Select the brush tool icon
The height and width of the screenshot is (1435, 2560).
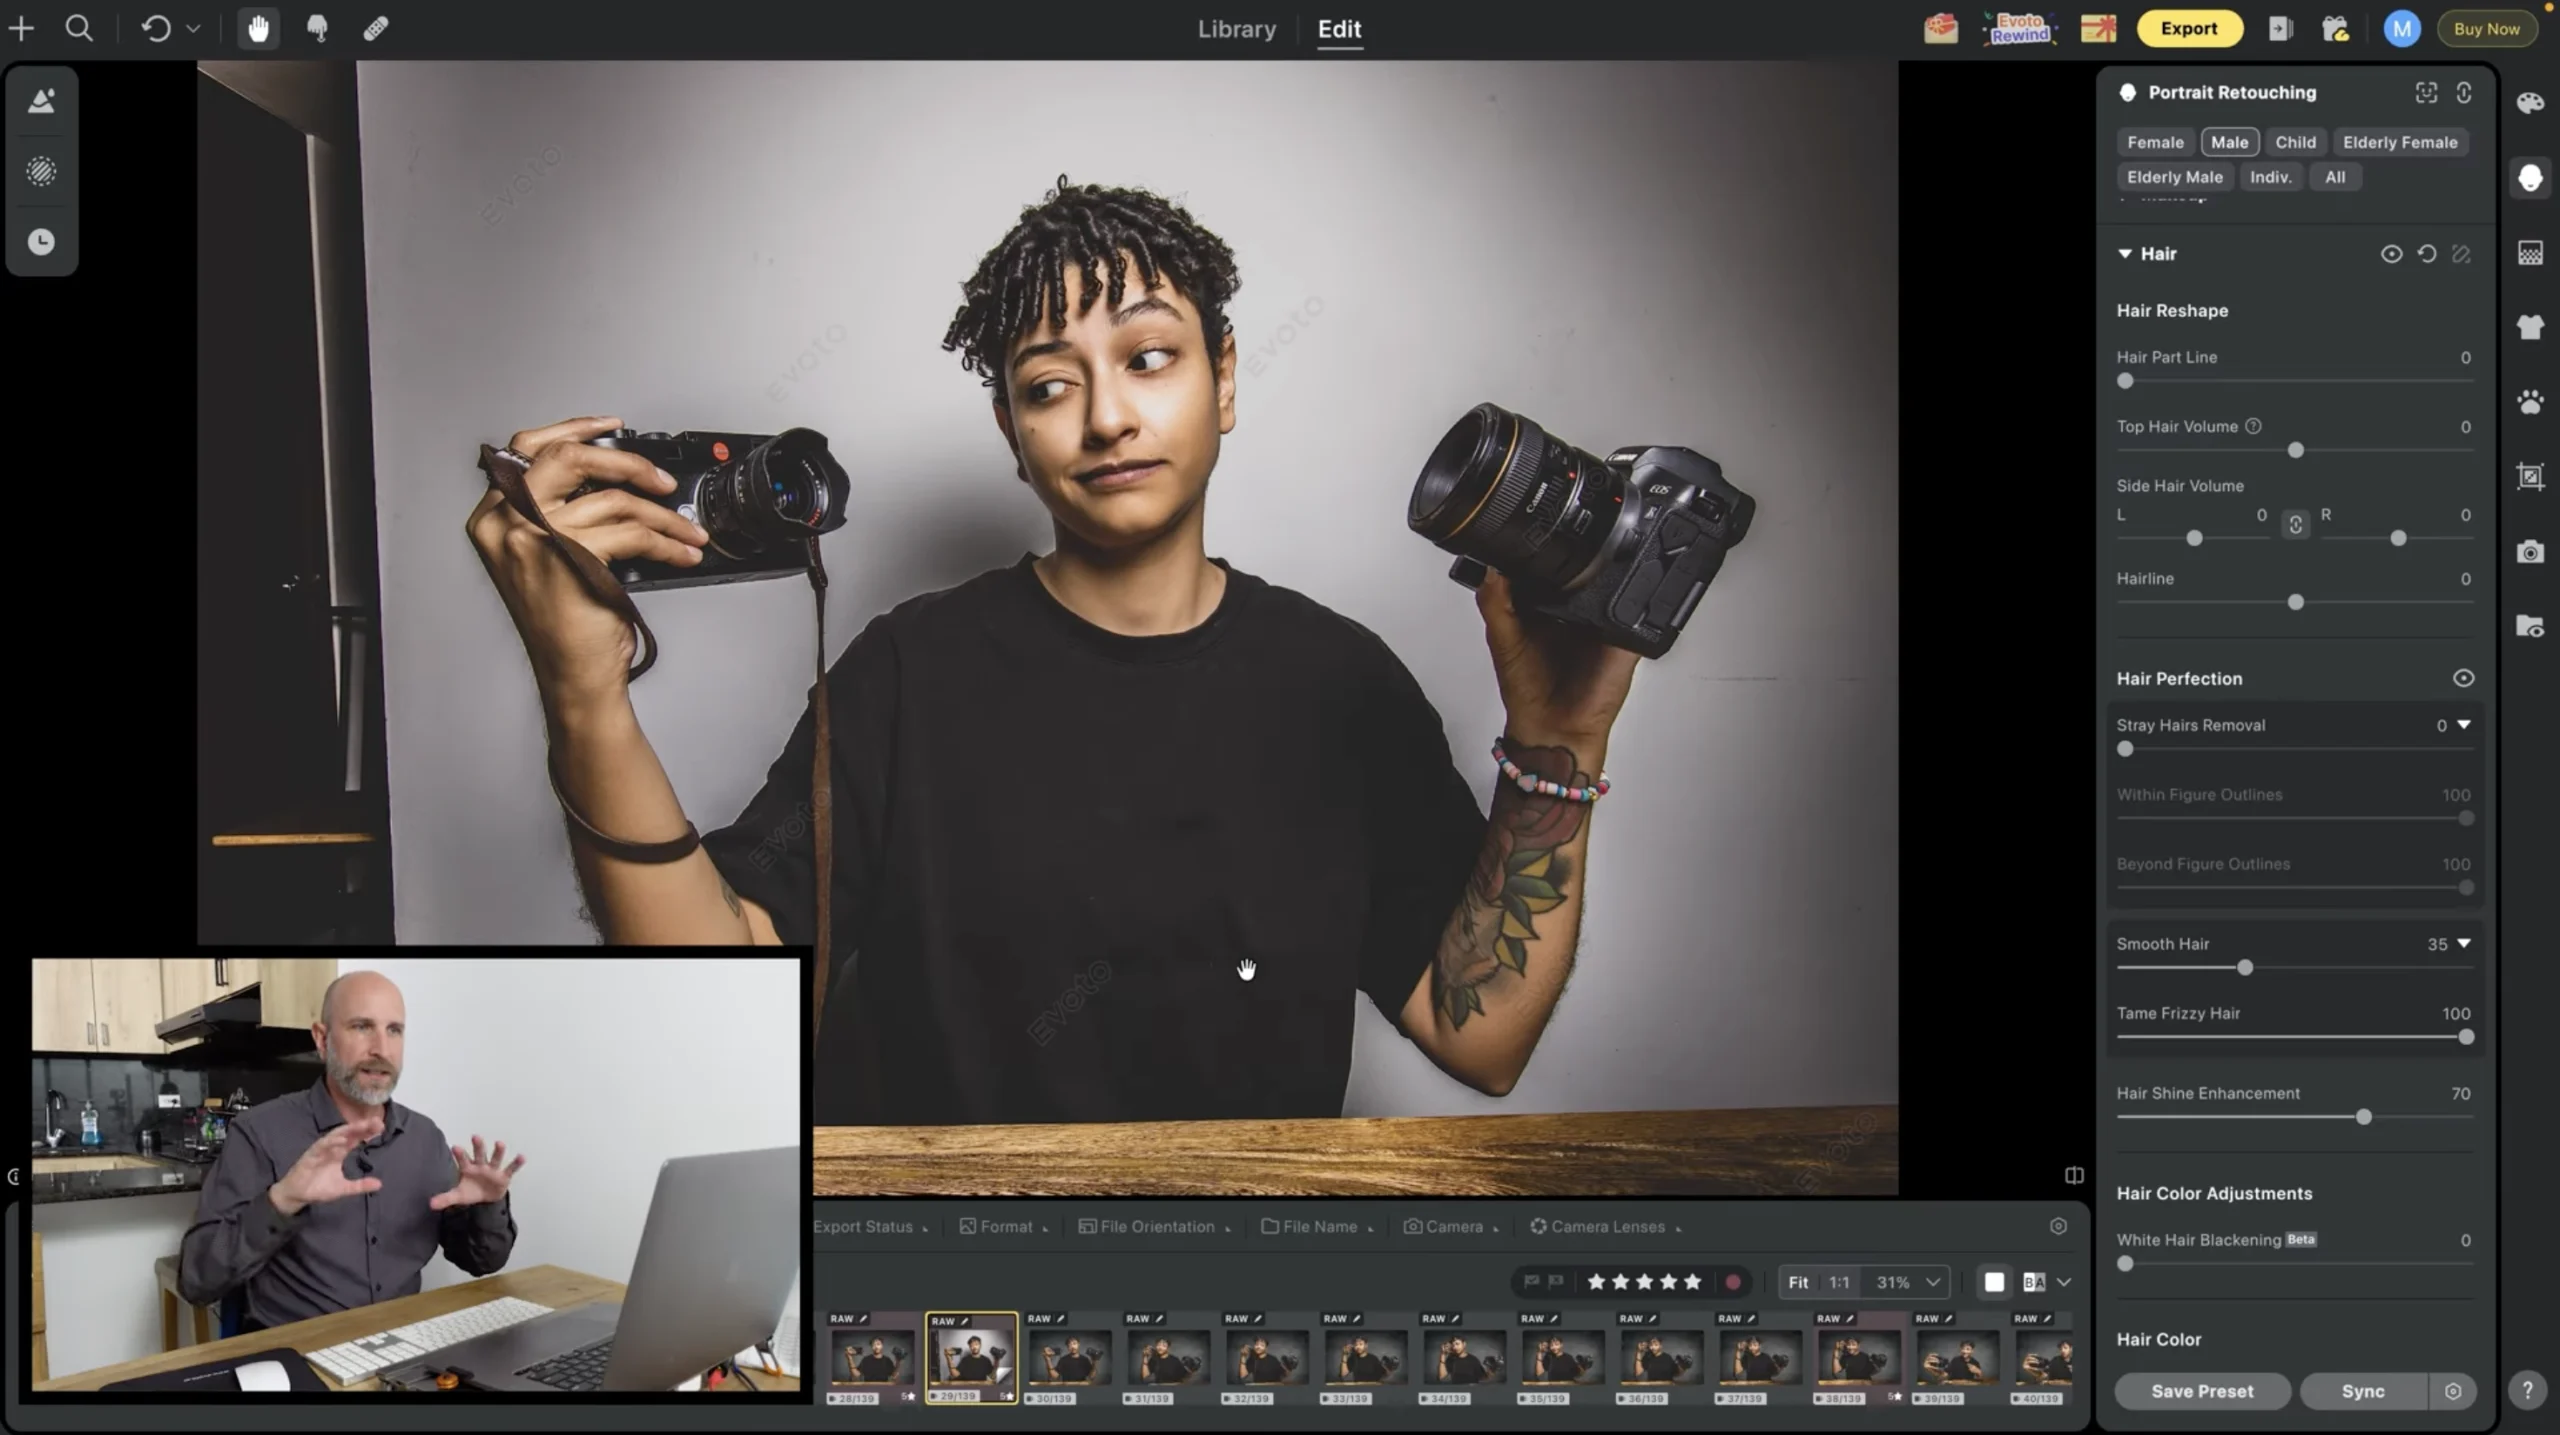pyautogui.click(x=317, y=29)
